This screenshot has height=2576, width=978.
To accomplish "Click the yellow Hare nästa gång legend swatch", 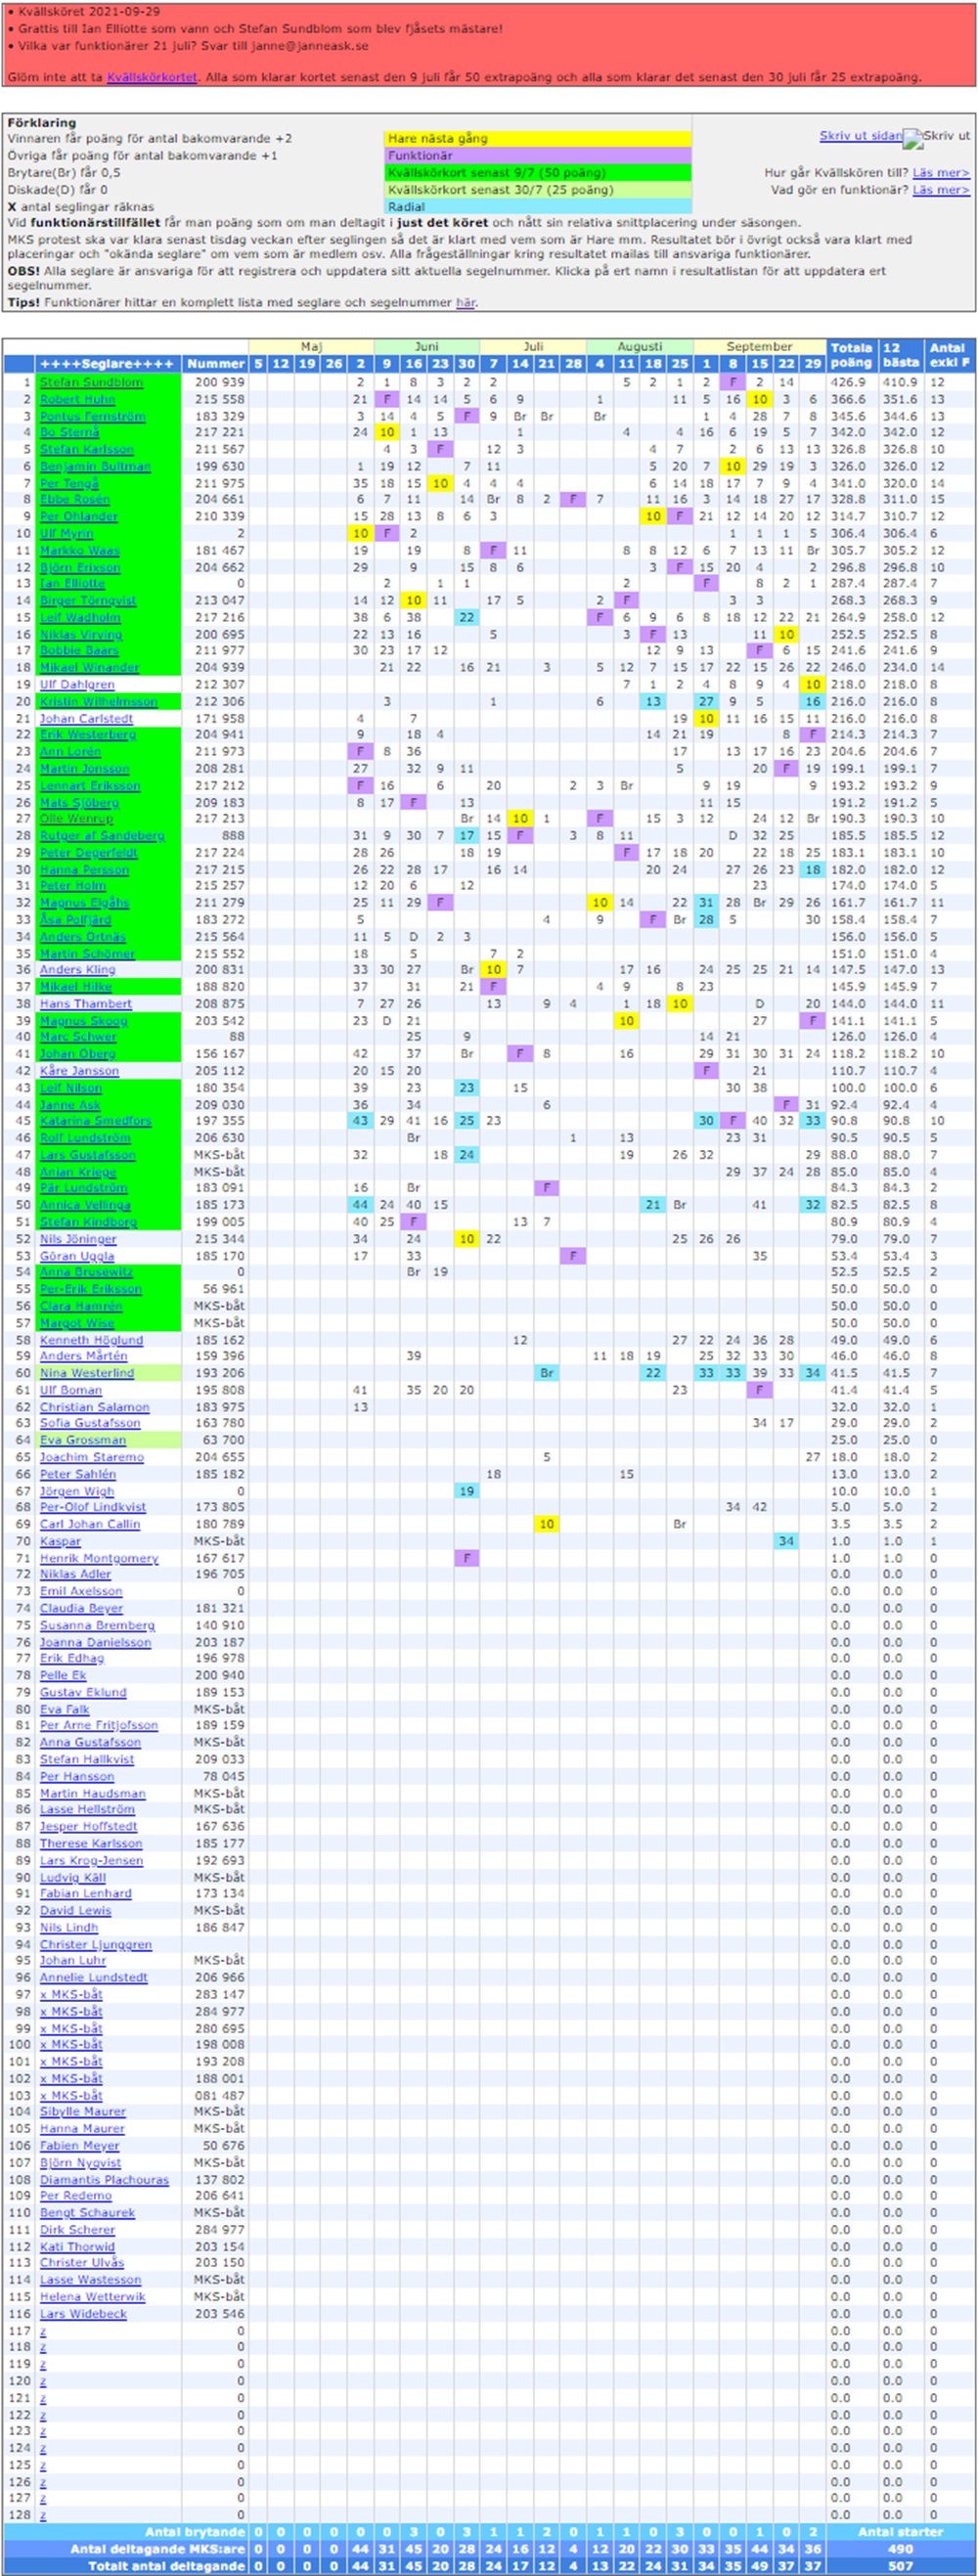I will coord(538,139).
